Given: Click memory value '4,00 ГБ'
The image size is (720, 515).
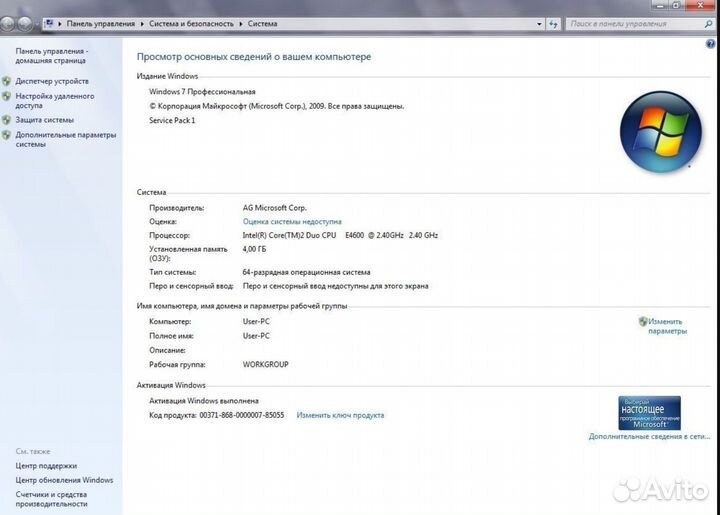Looking at the screenshot, I should tap(254, 249).
